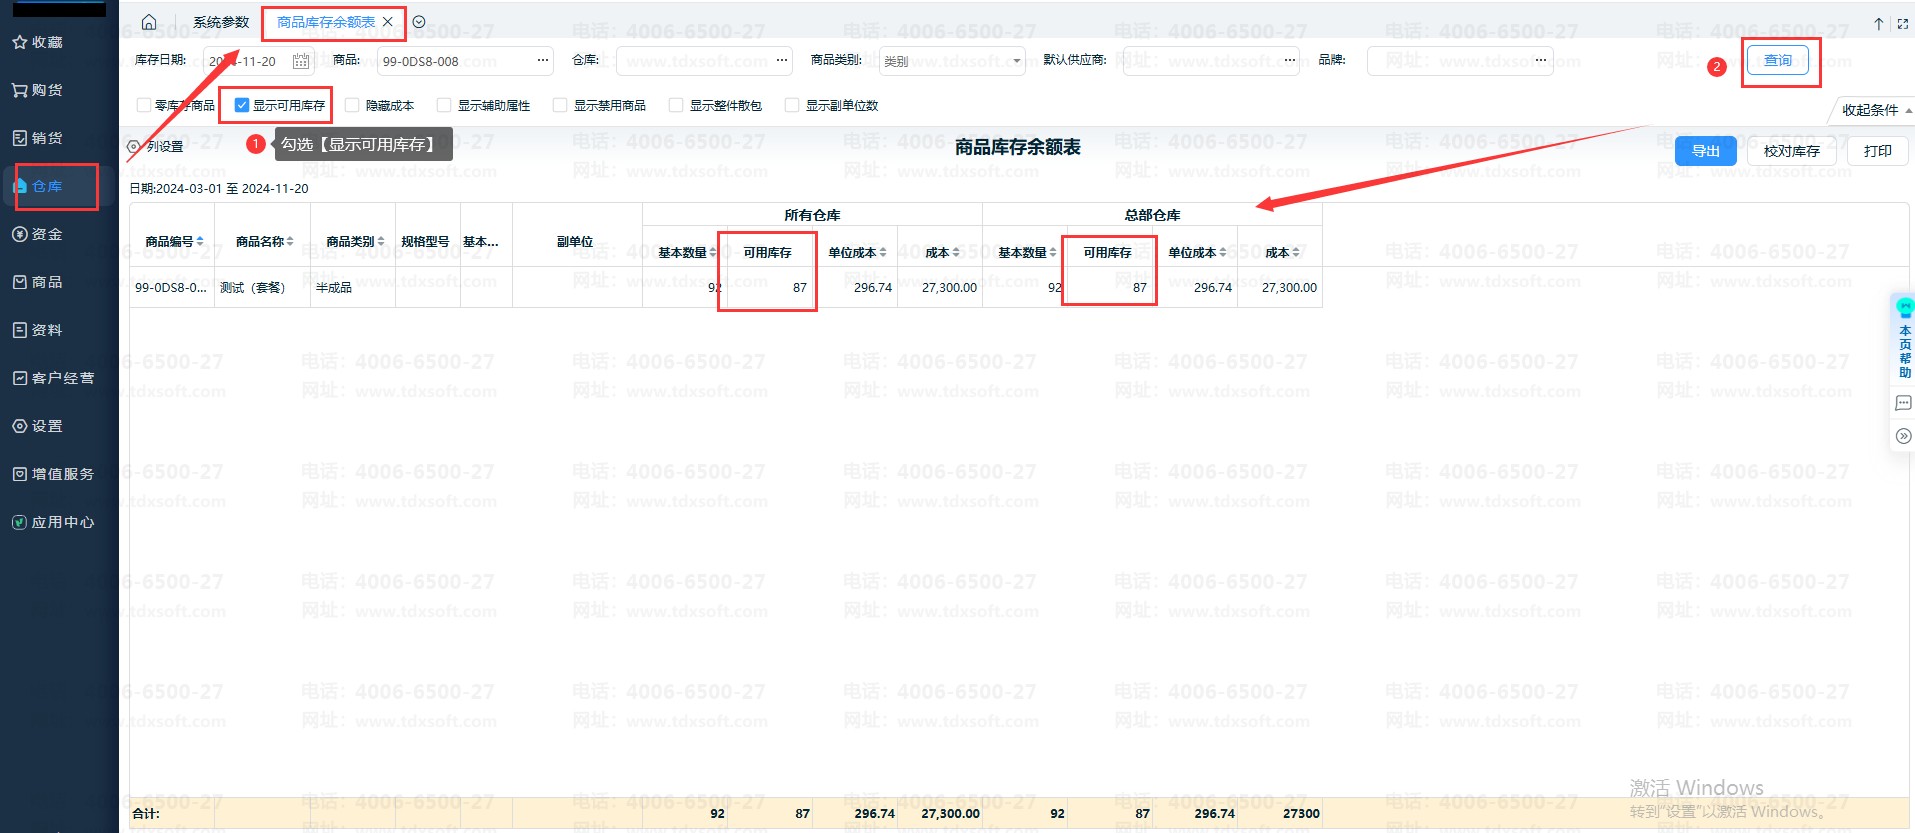The image size is (1915, 833).
Task: Open the 仓库 selector ellipsis
Action: click(781, 61)
